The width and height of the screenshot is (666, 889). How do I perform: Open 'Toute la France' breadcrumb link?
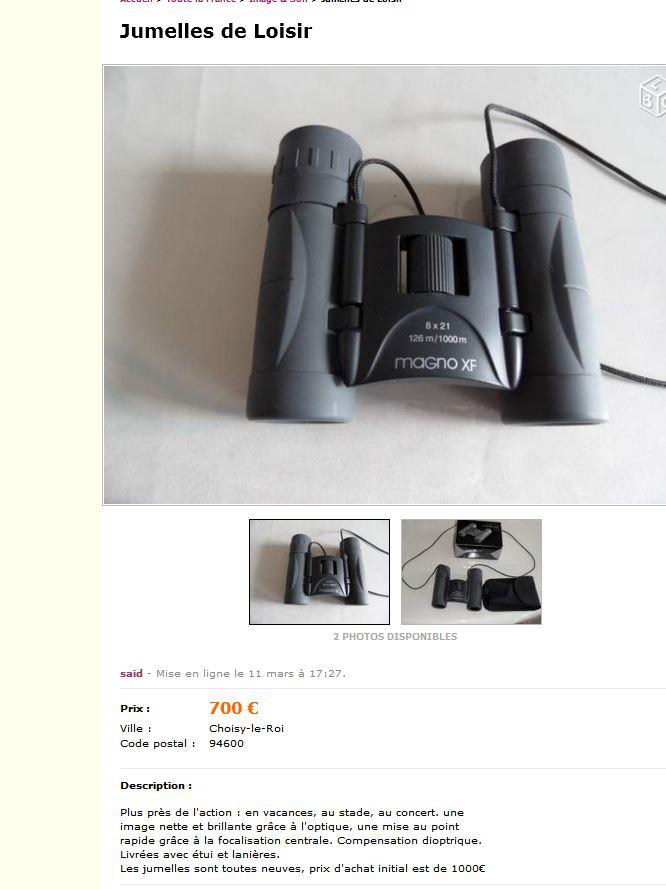201,1
